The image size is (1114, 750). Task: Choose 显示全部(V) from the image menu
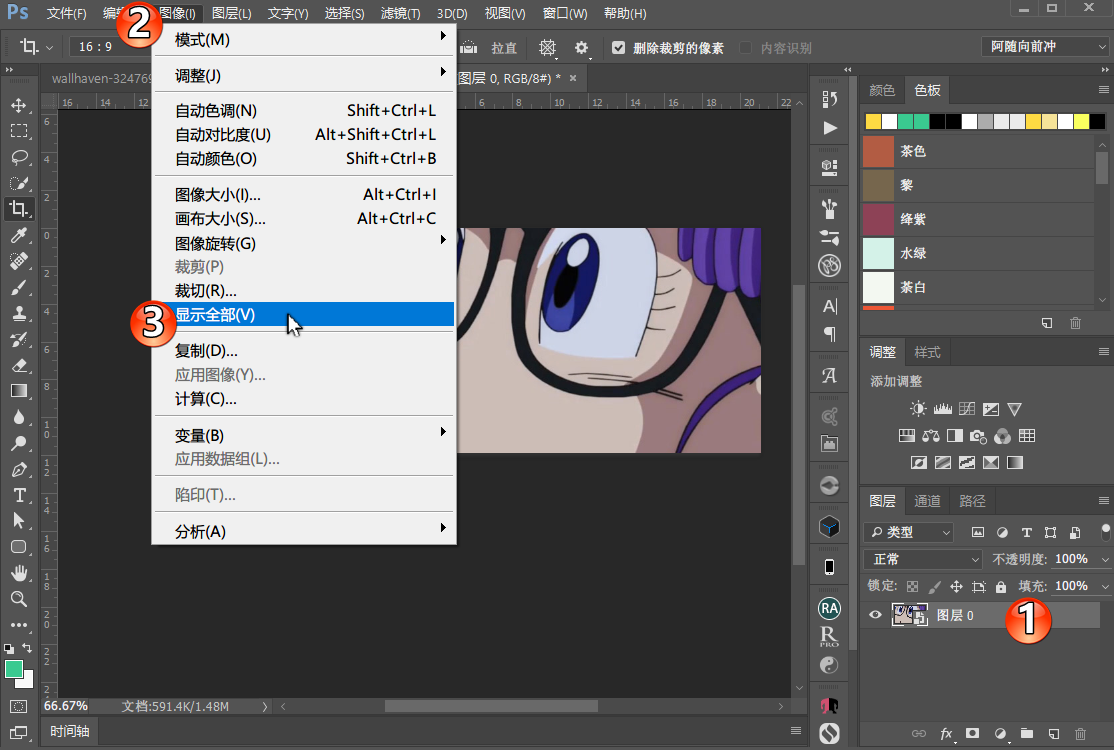[215, 315]
